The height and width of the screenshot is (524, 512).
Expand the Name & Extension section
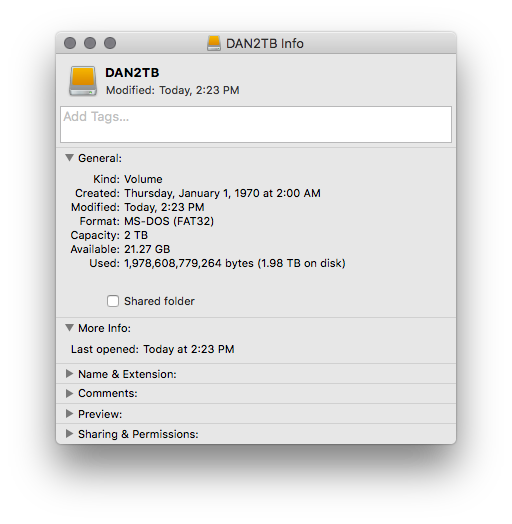coord(70,374)
